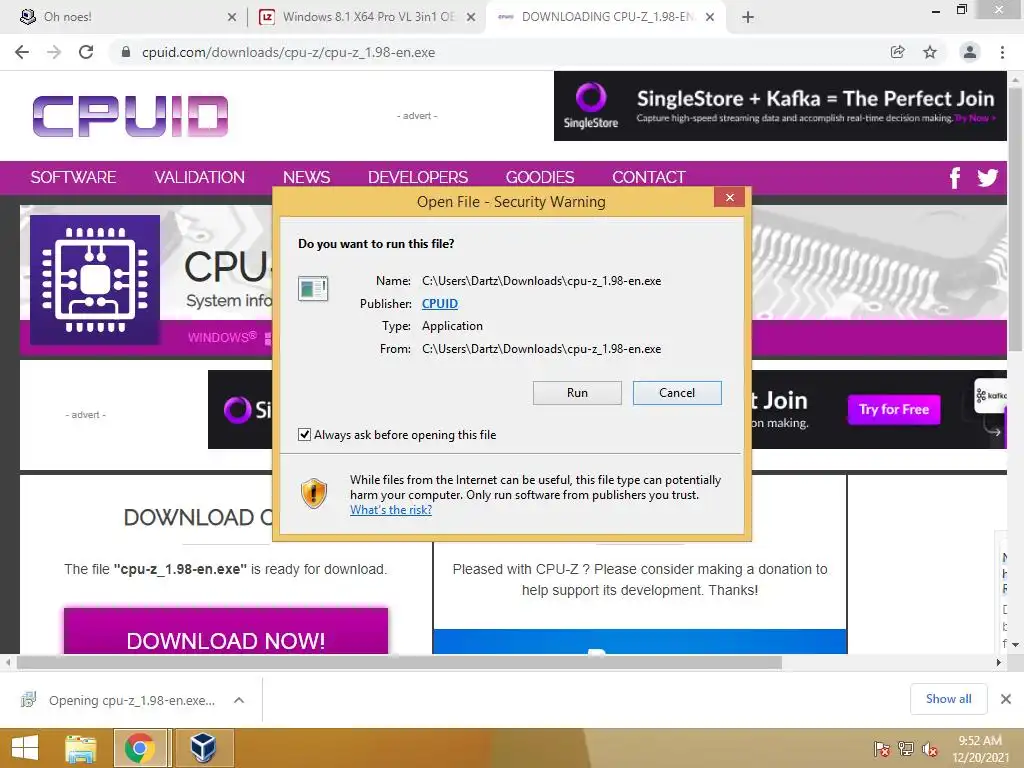Screen dimensions: 1024x768
Task: Click the SingleStore Kafka banner ad
Action: 780,106
